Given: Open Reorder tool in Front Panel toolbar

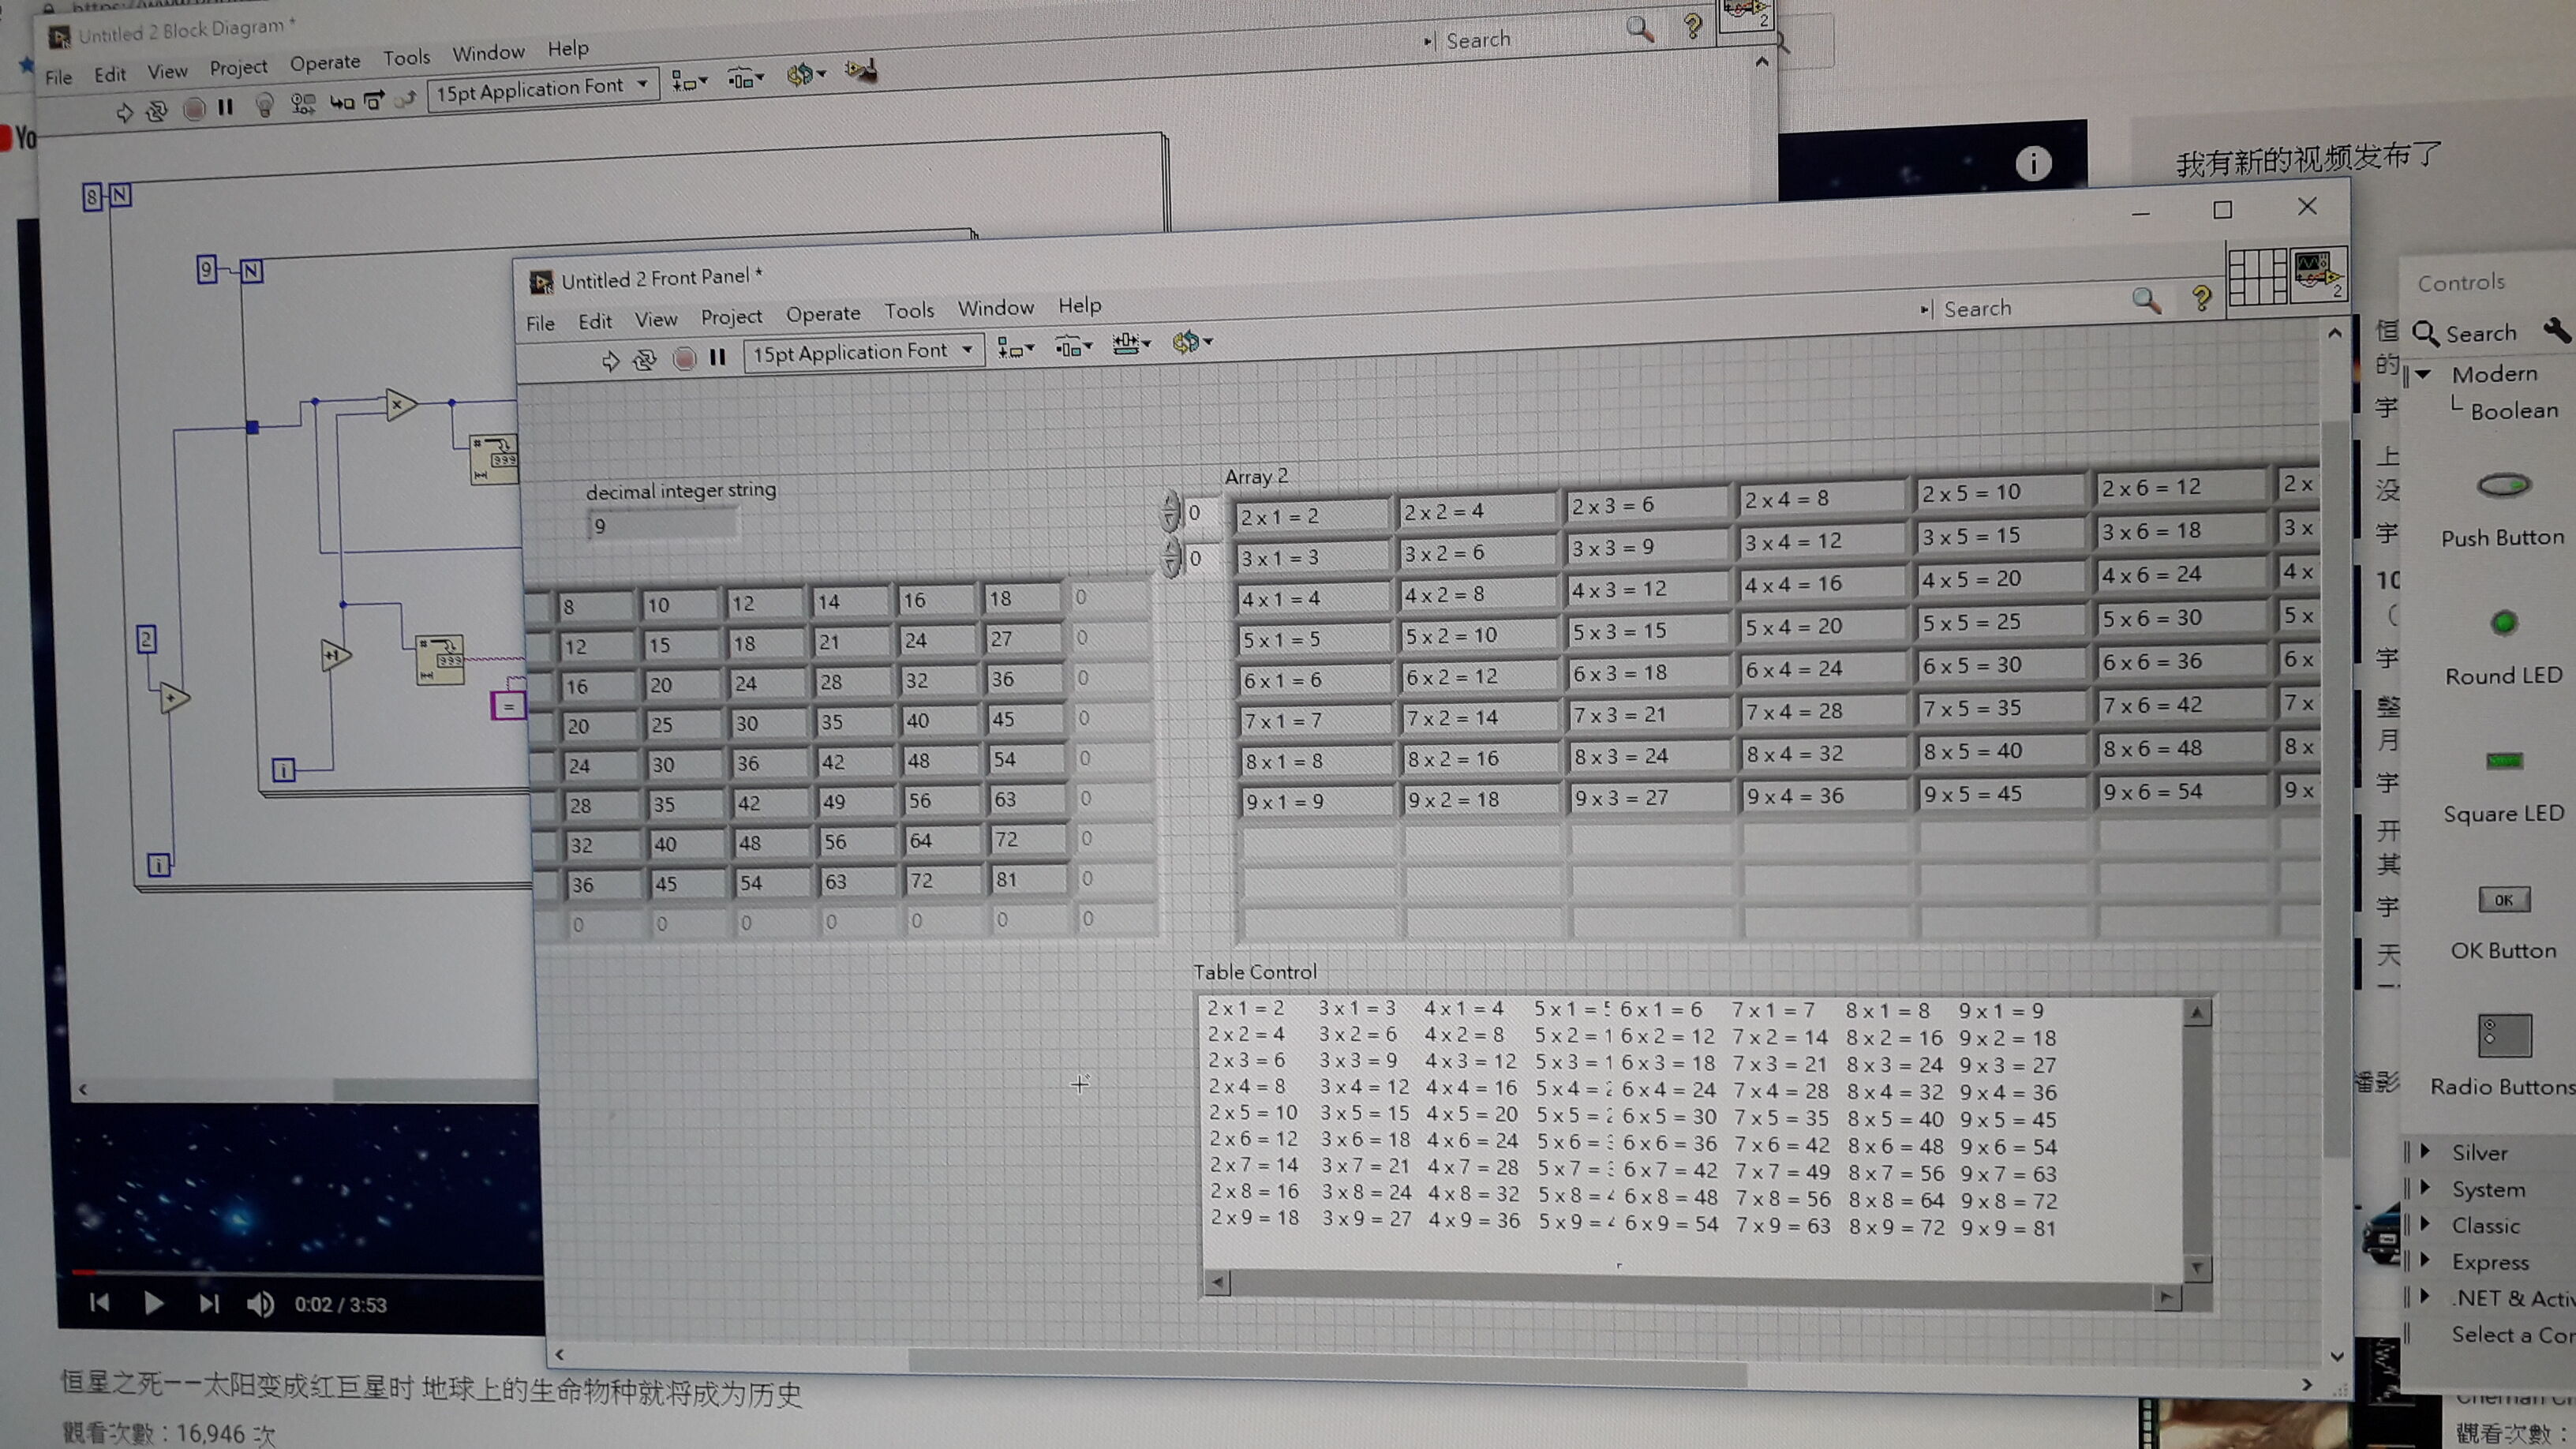Looking at the screenshot, I should [x=1192, y=342].
